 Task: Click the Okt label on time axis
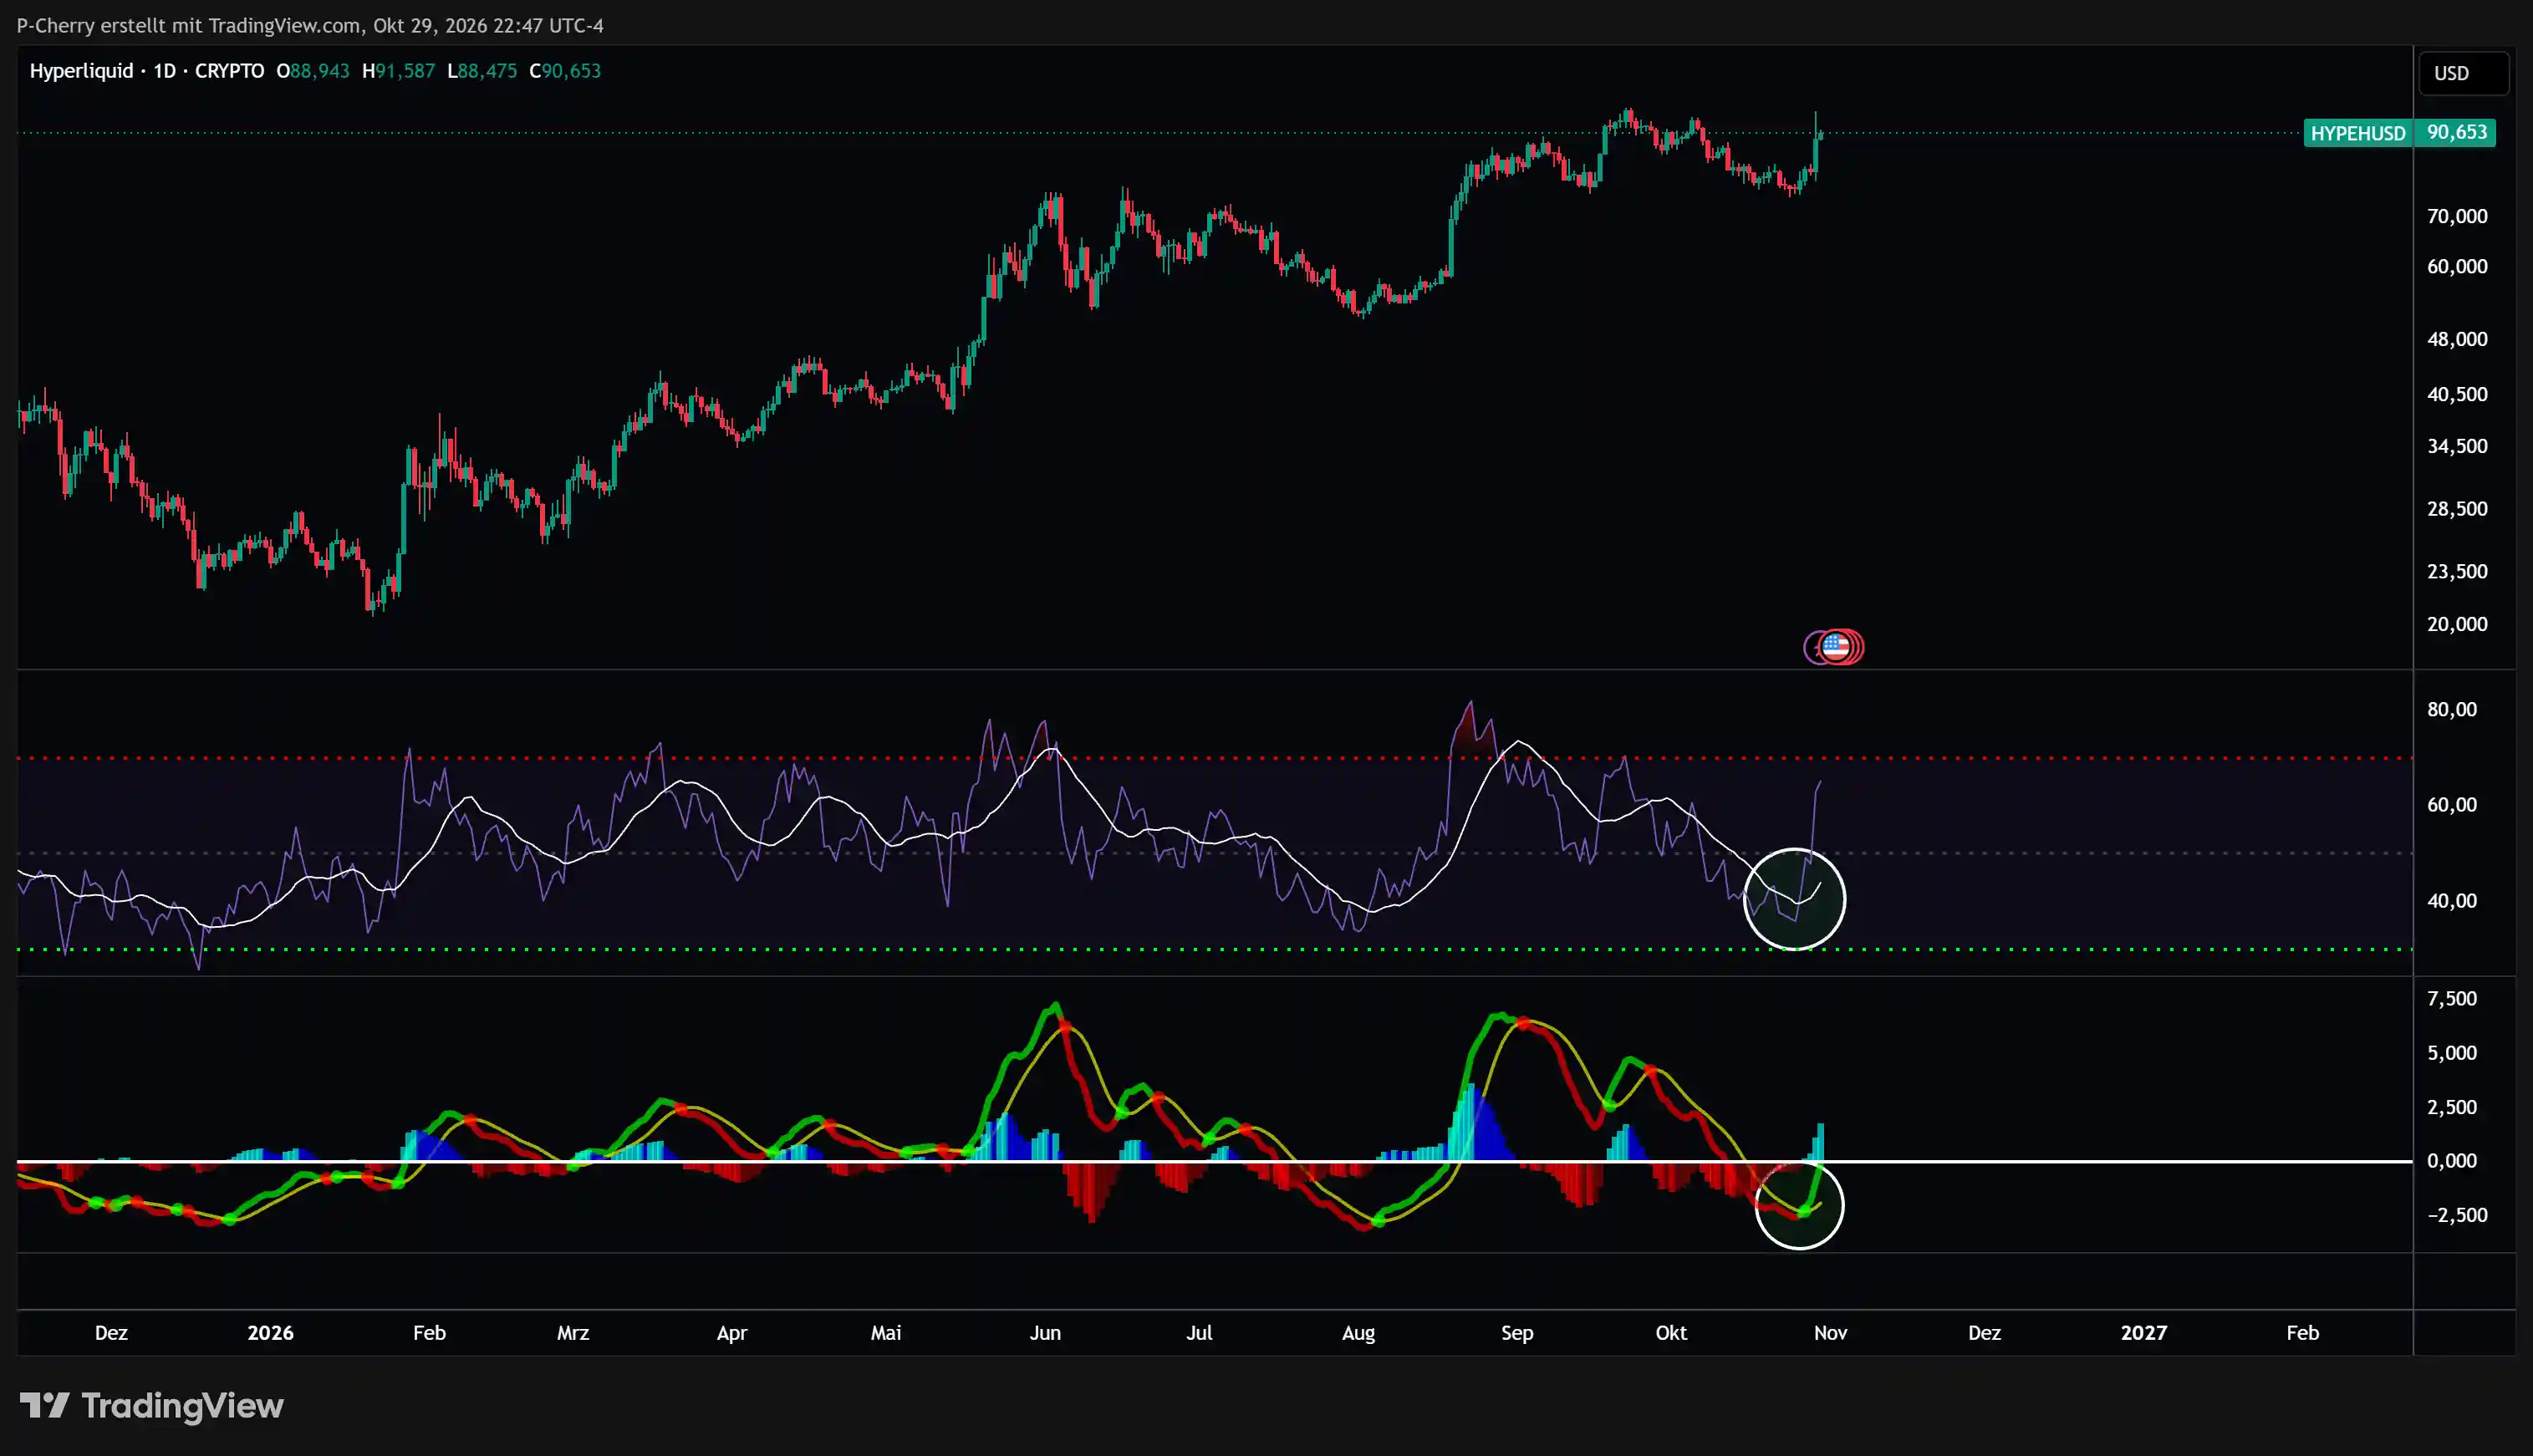1671,1333
